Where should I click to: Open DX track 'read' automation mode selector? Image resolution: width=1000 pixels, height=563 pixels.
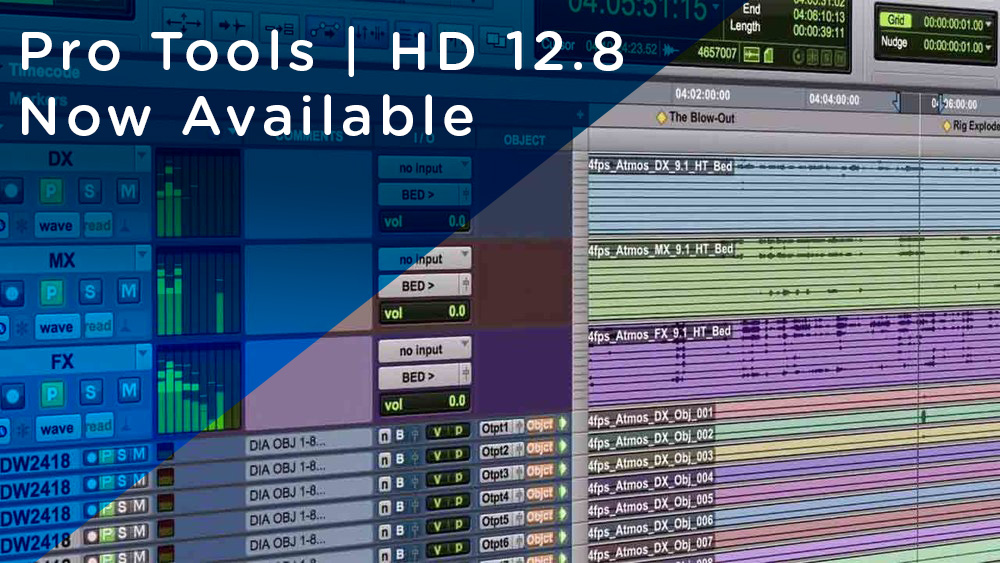coord(98,225)
